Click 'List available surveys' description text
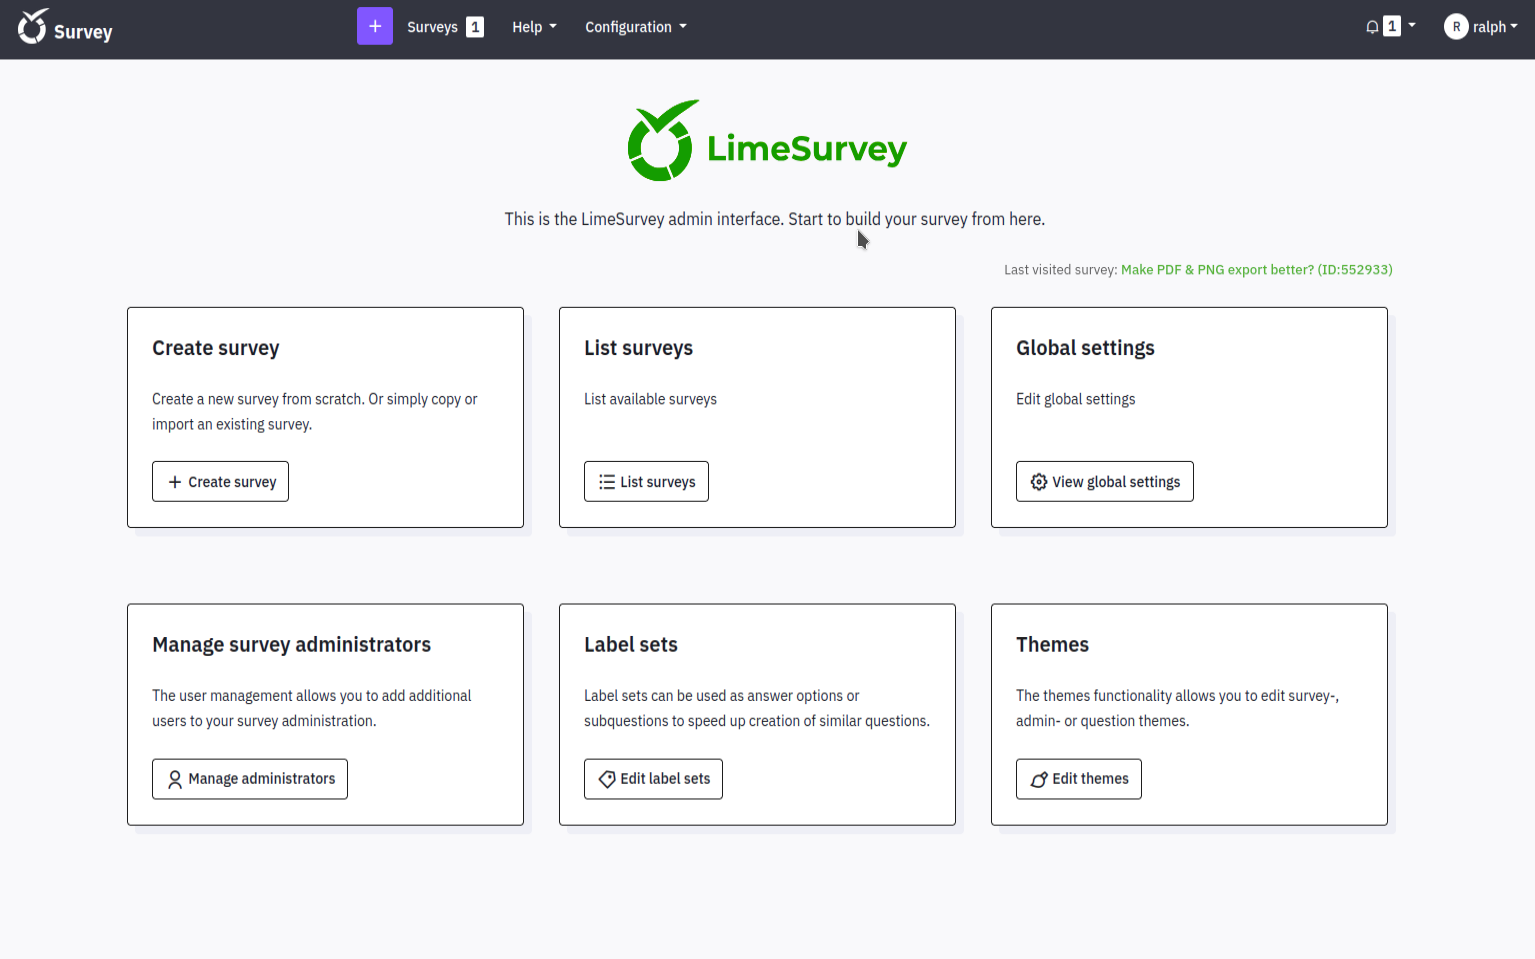1535x959 pixels. 650,399
